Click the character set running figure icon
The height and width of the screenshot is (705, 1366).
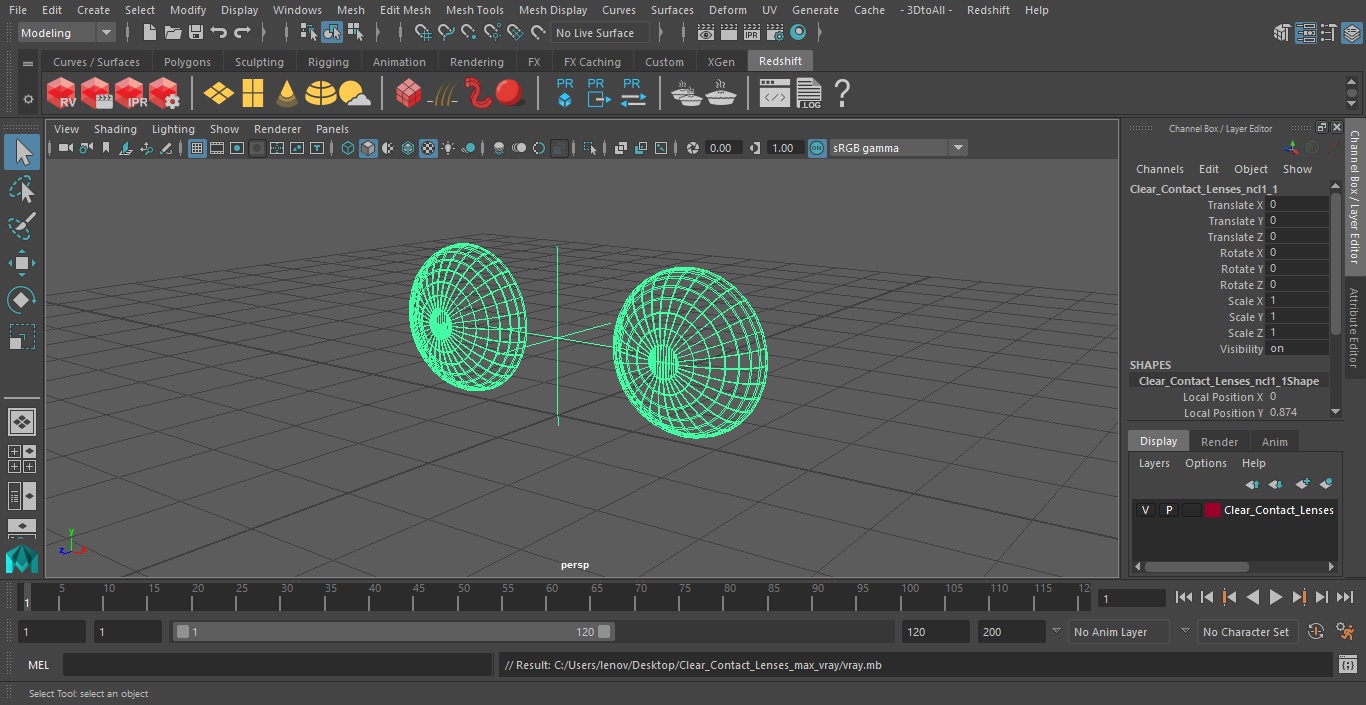[x=1345, y=632]
